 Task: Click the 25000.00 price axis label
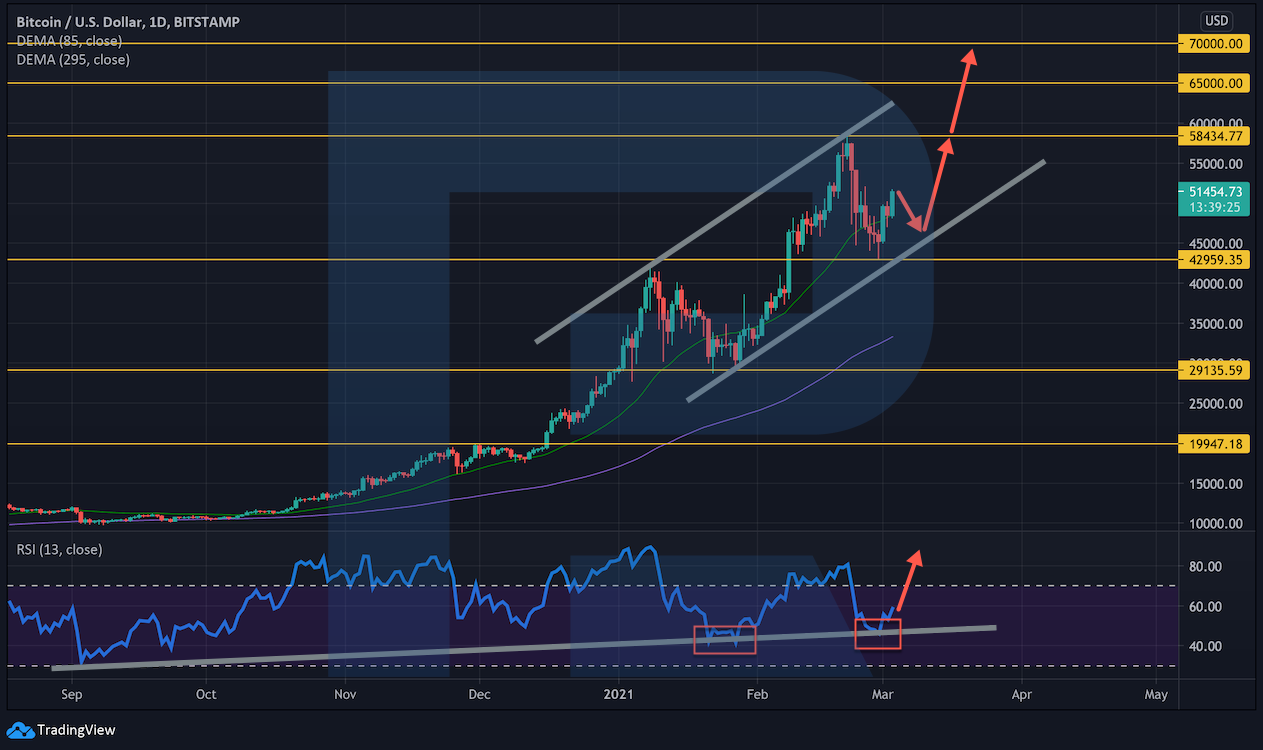pos(1214,404)
